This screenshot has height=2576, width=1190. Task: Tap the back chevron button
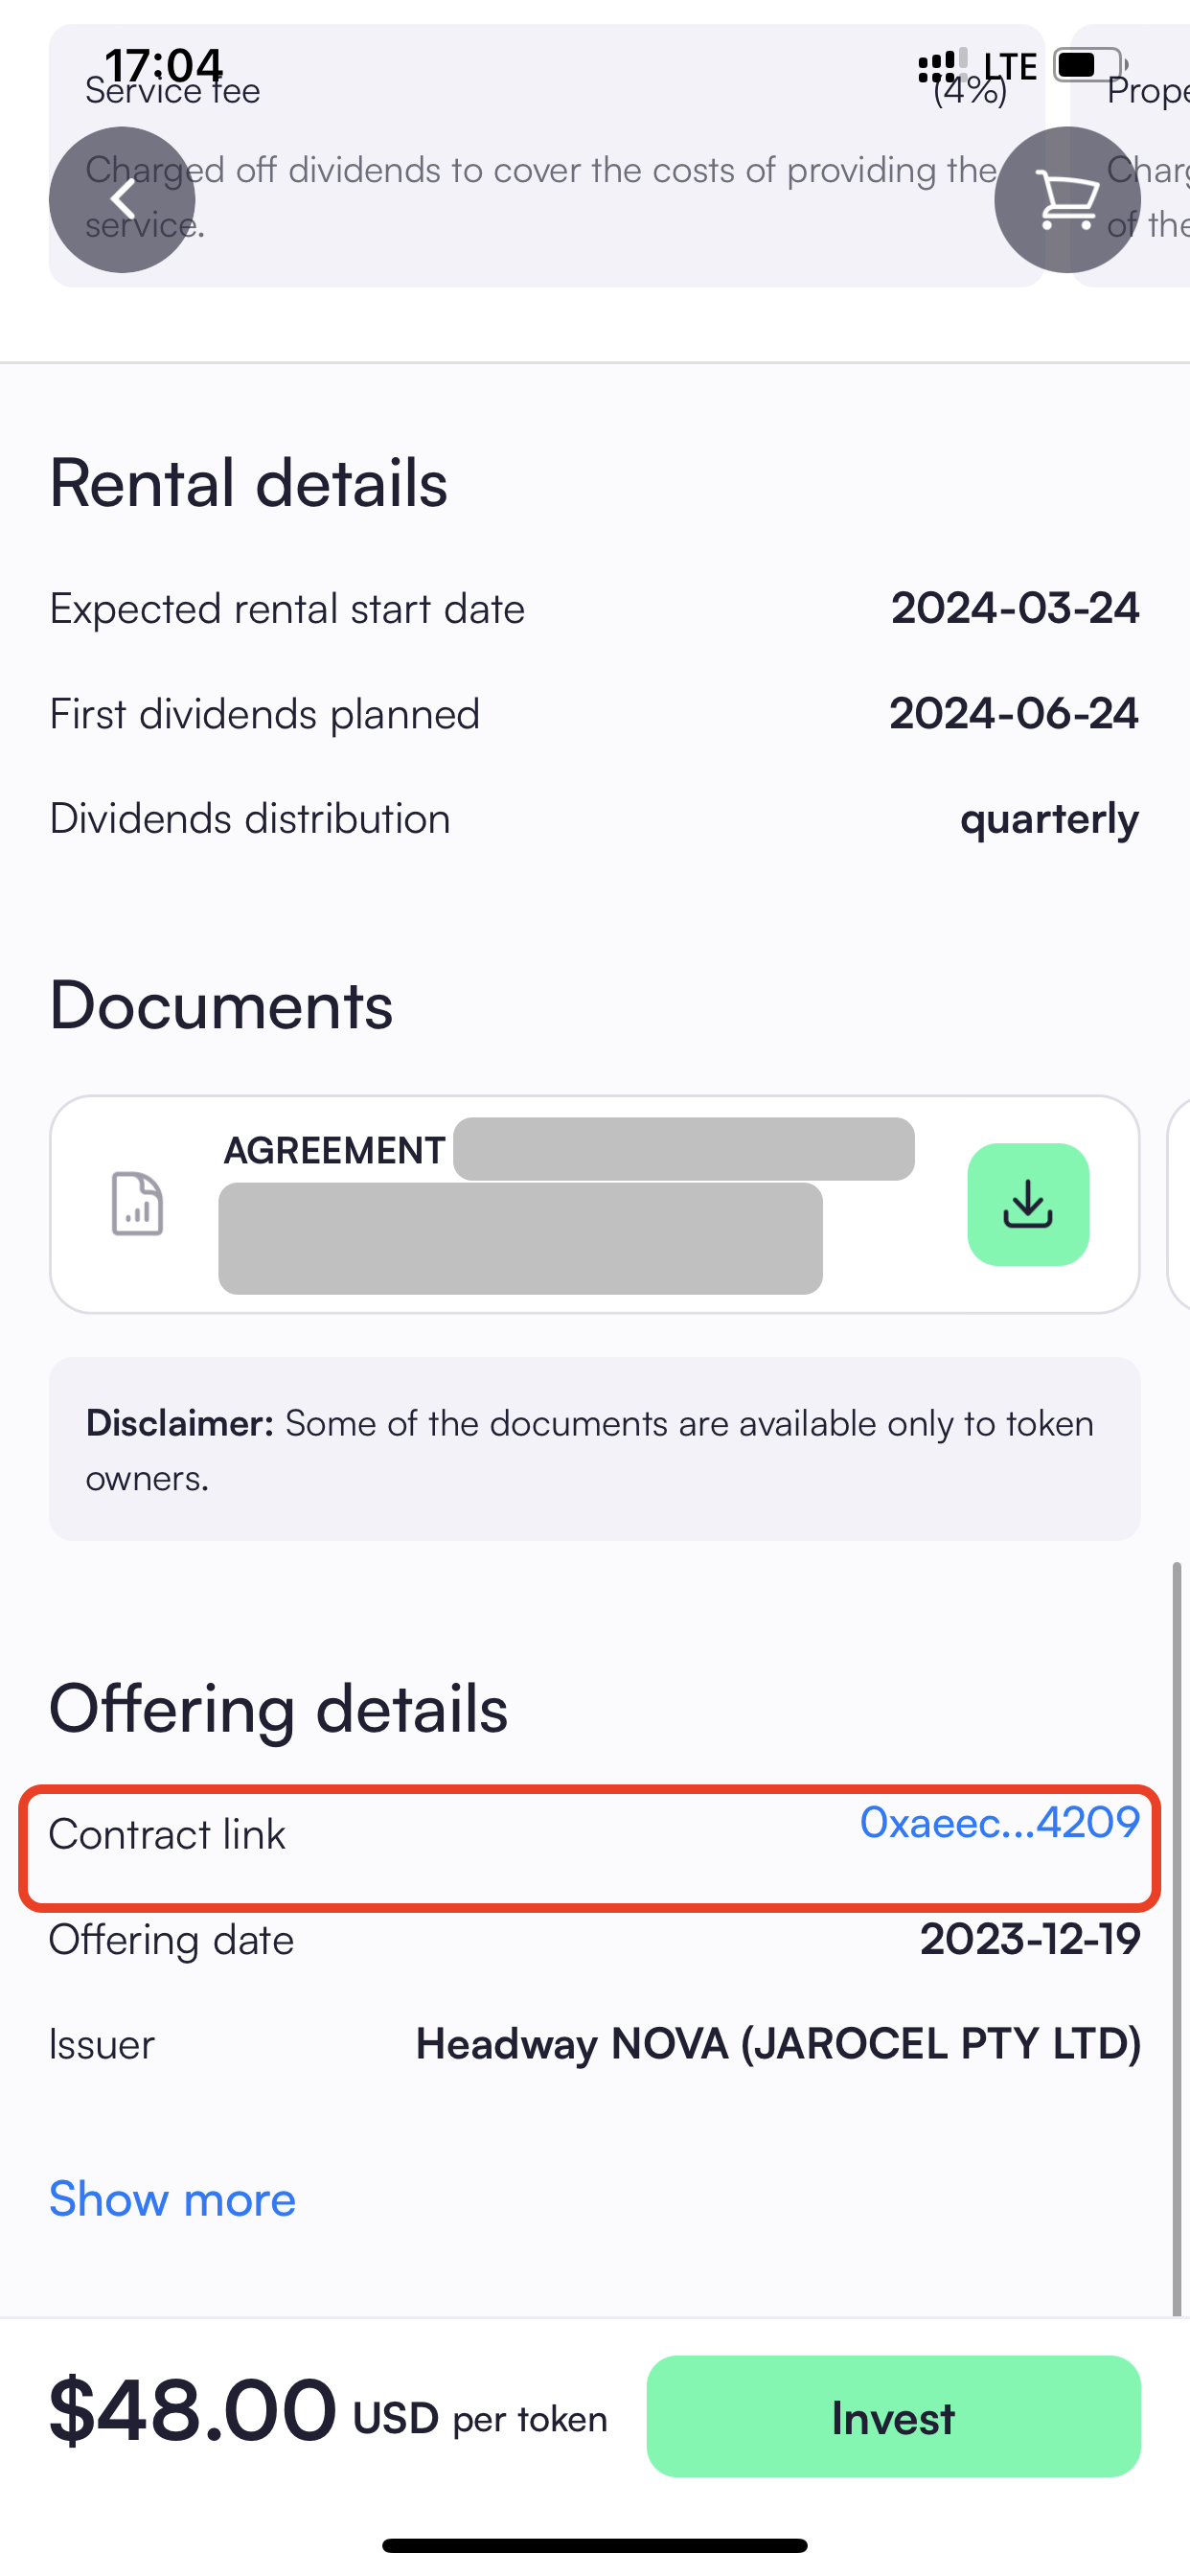(x=122, y=200)
